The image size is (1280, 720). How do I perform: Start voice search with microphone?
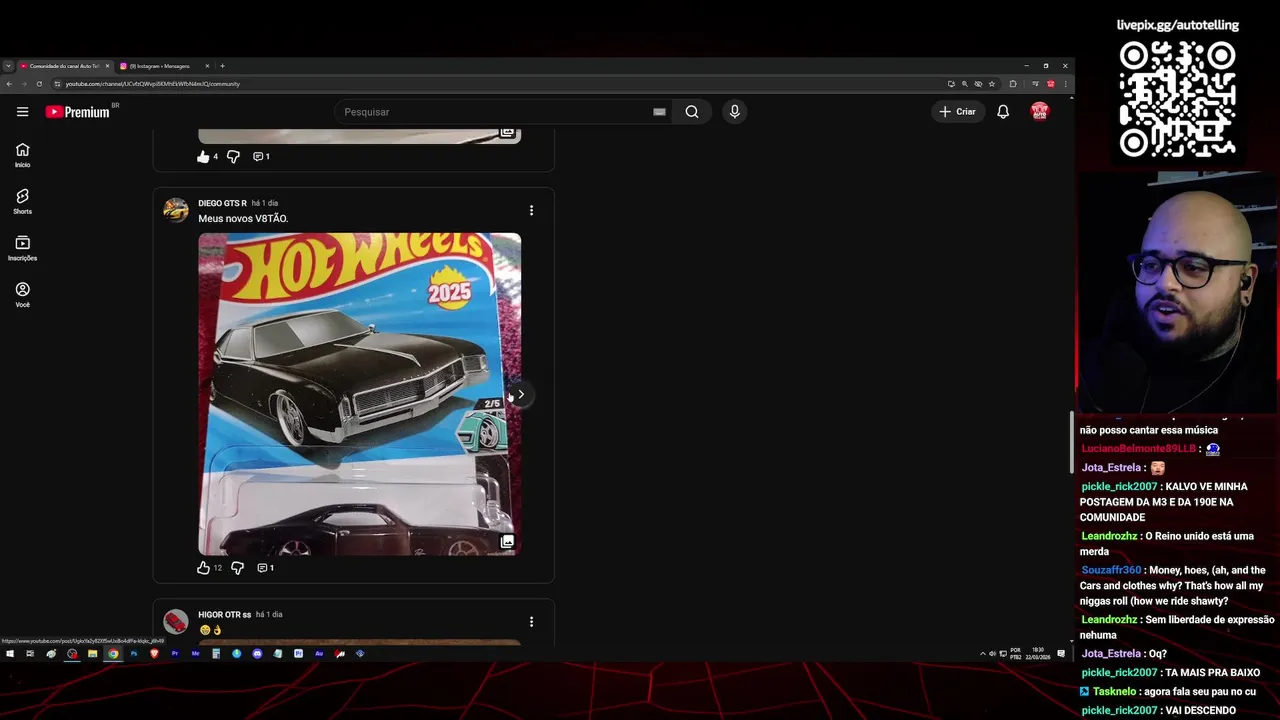click(x=735, y=112)
